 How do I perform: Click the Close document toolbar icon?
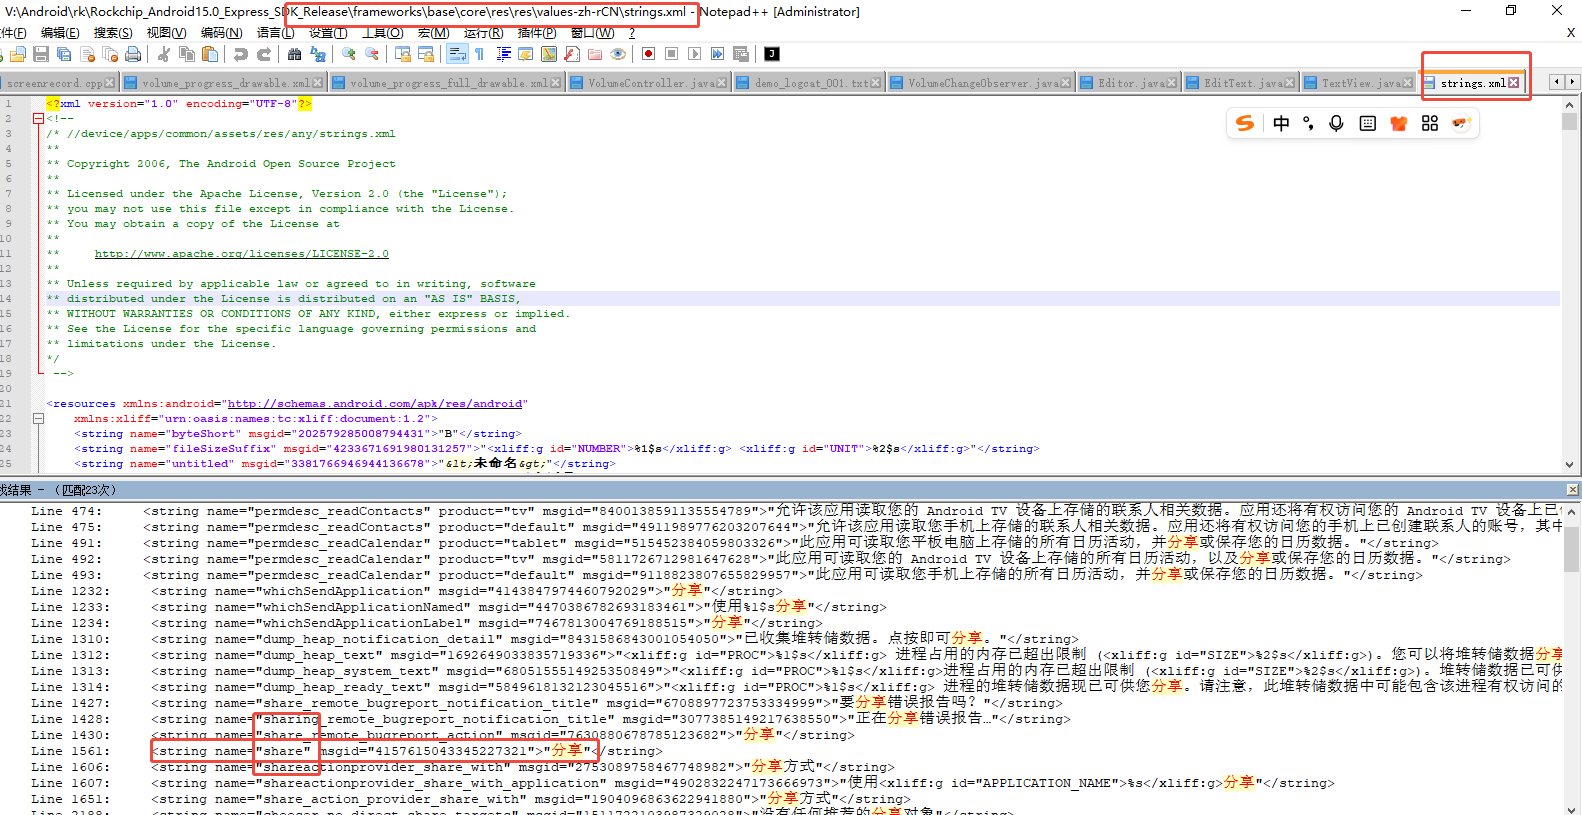87,54
